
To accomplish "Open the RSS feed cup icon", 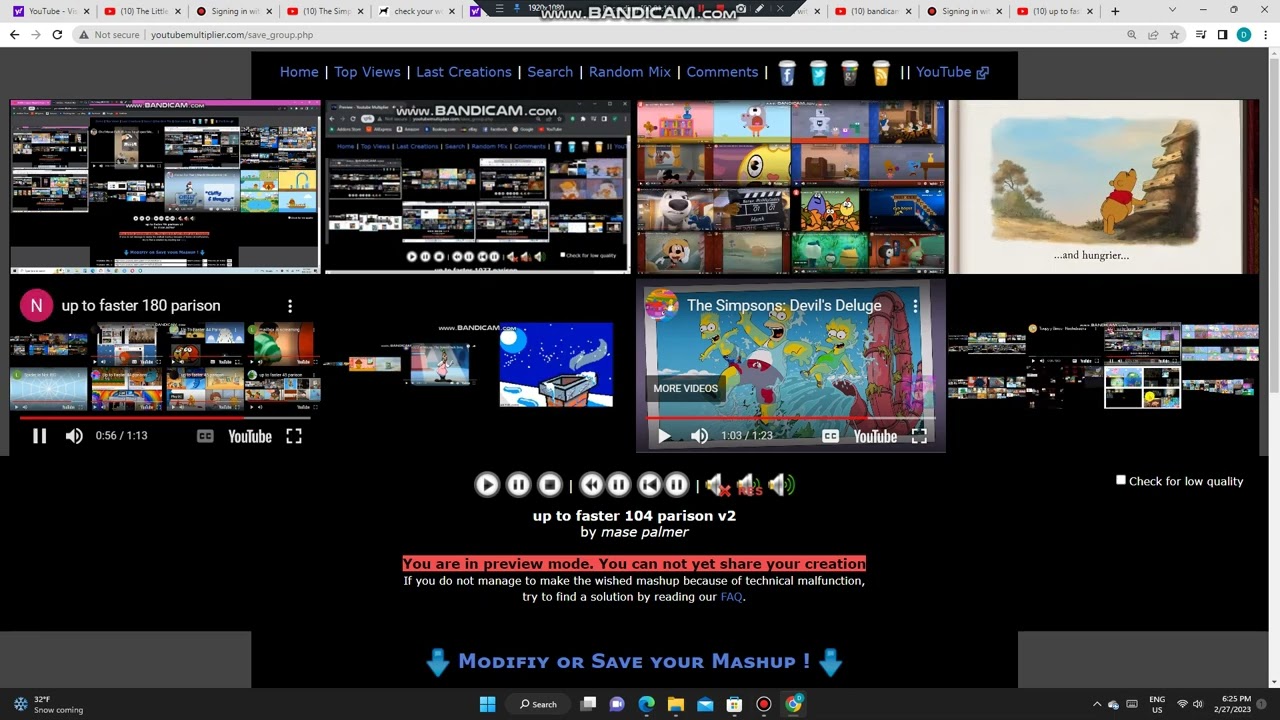I will coord(881,73).
